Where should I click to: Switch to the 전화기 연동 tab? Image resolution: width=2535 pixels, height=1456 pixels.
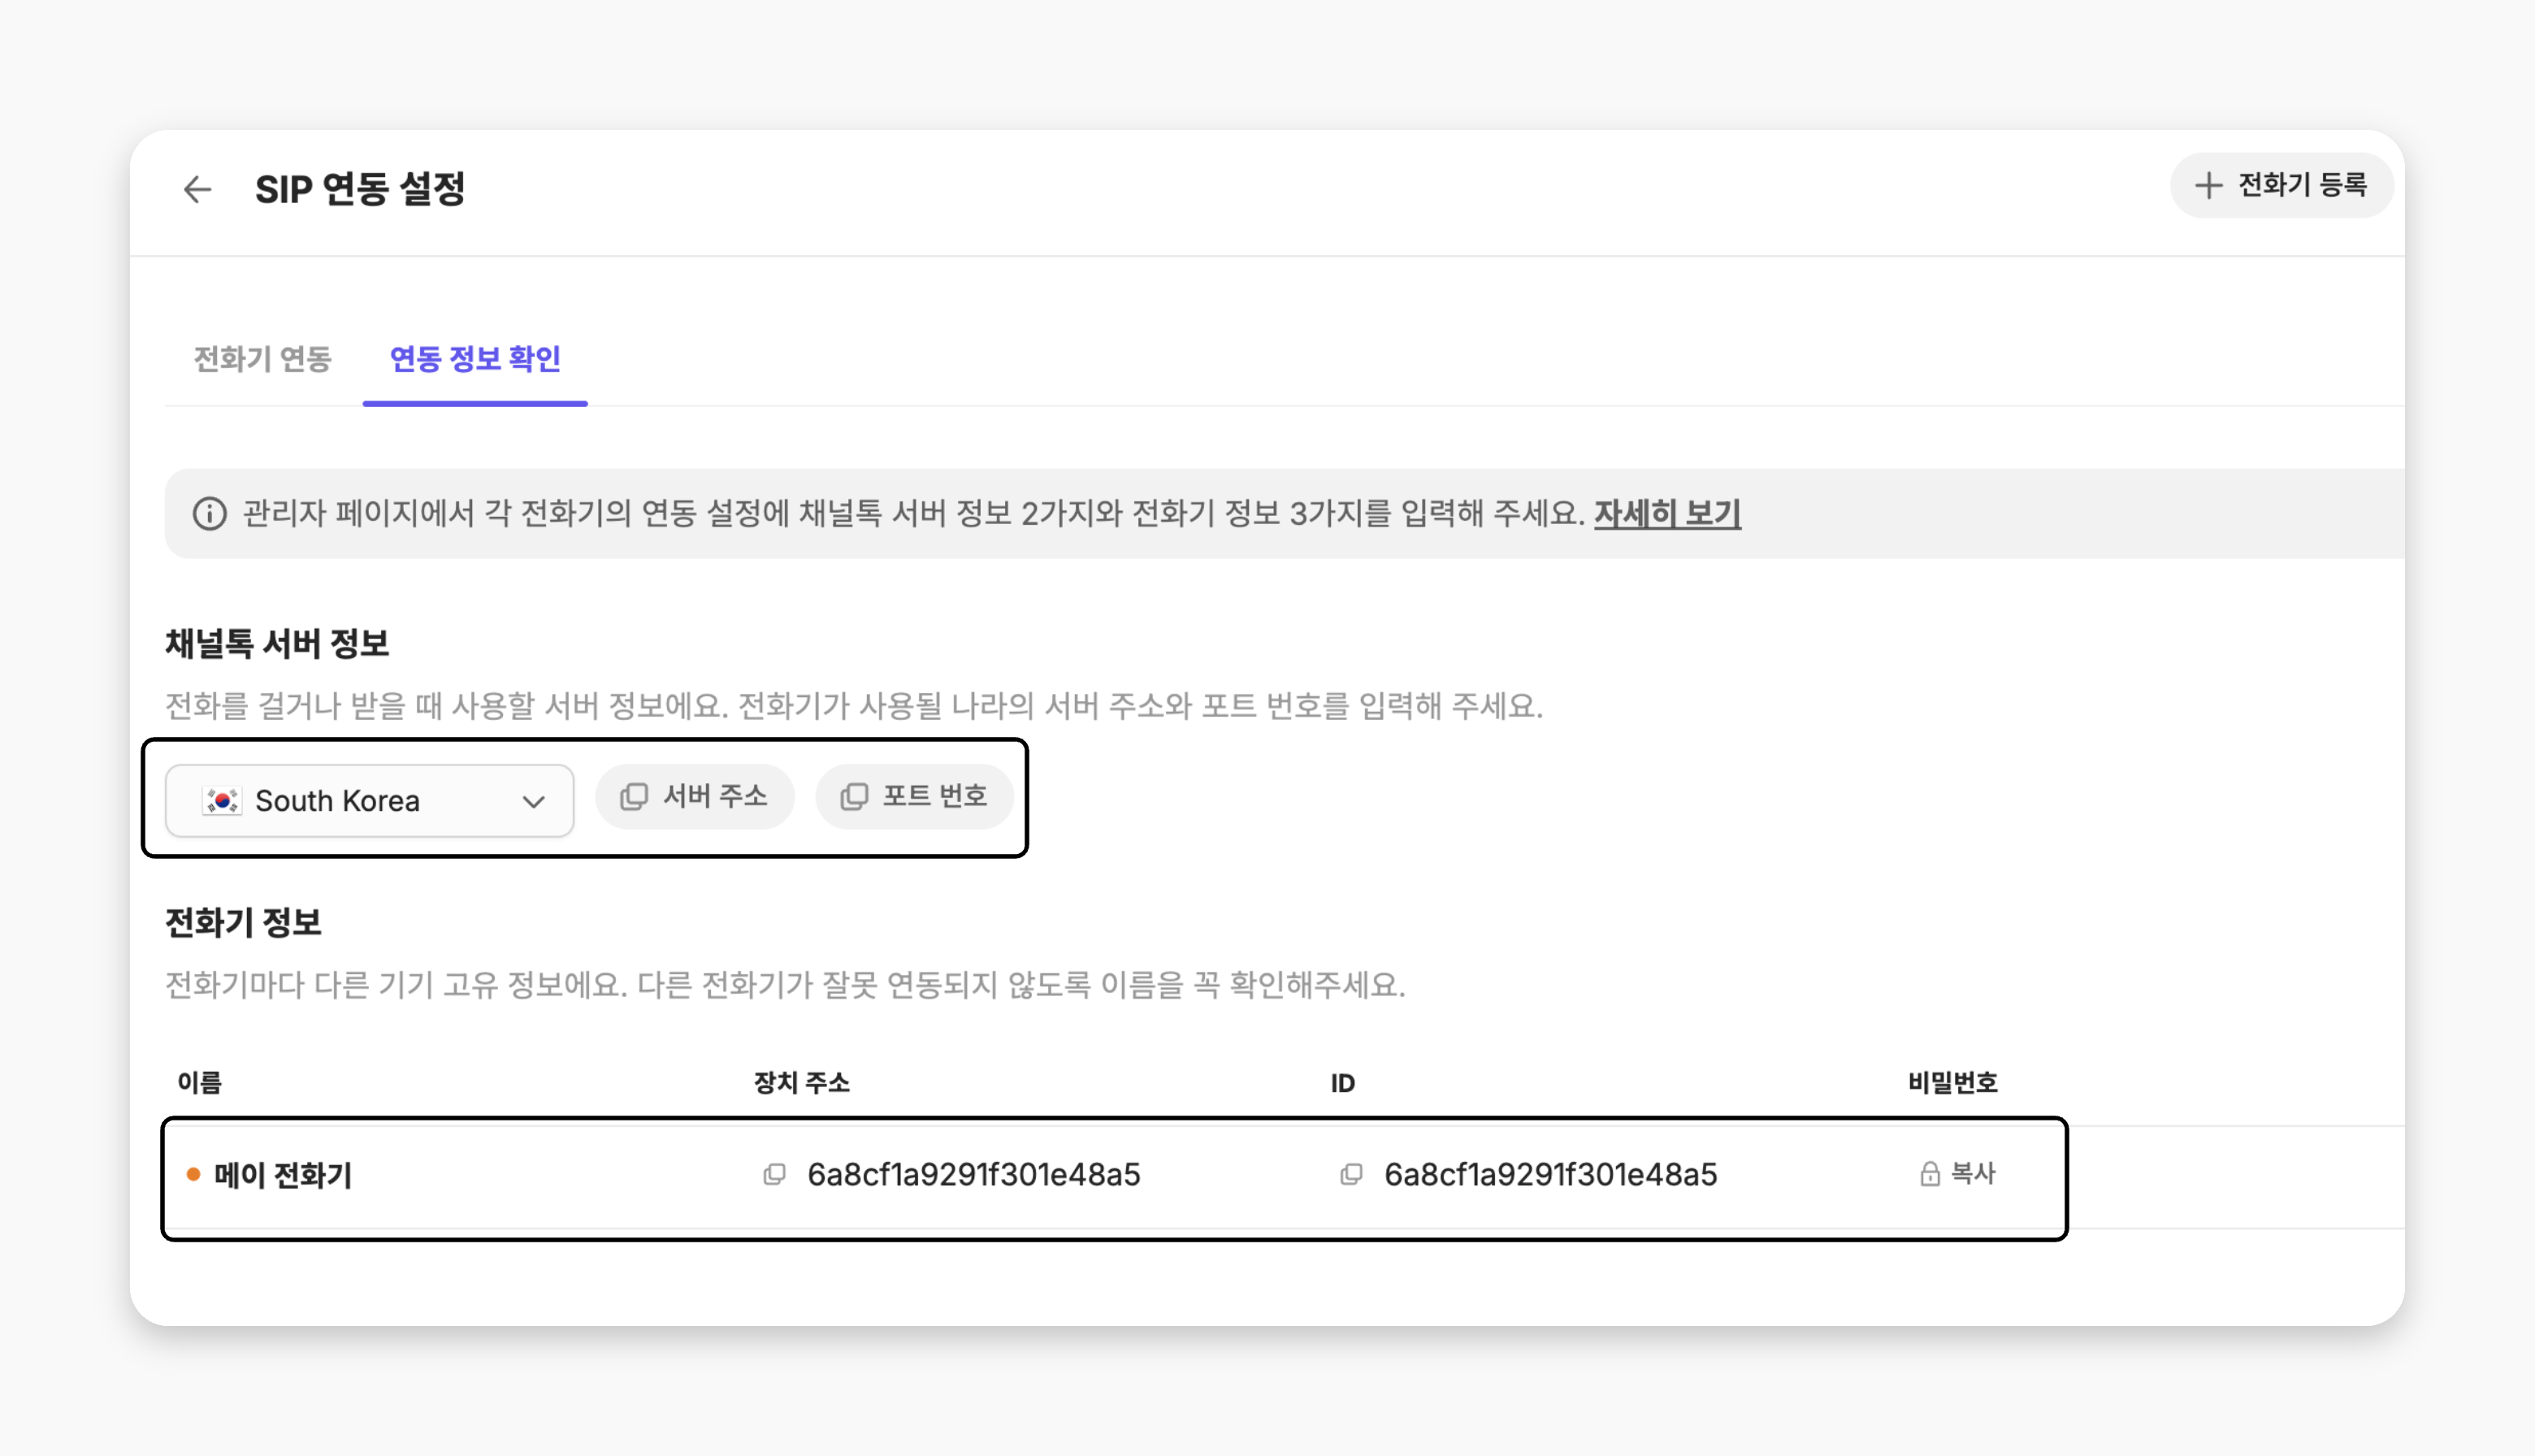(262, 358)
